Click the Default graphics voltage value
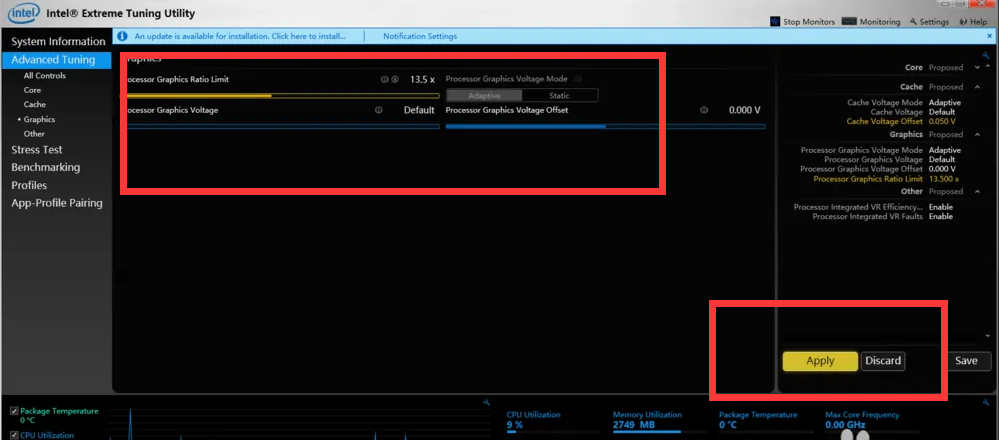Viewport: 999px width, 440px height. tap(419, 110)
